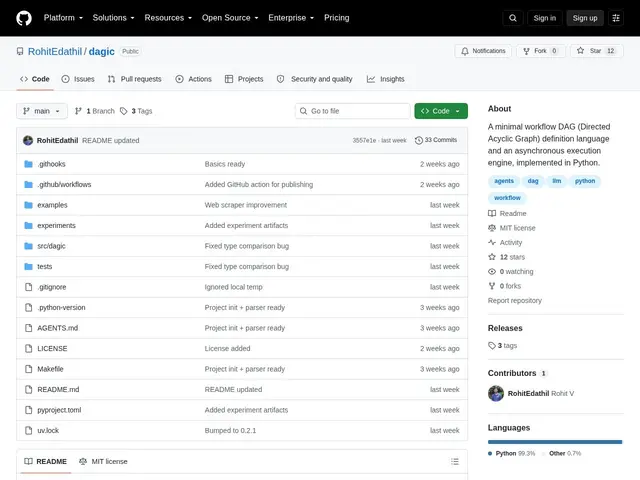The width and height of the screenshot is (640, 480).
Task: Click the README.md file icon
Action: (28, 389)
